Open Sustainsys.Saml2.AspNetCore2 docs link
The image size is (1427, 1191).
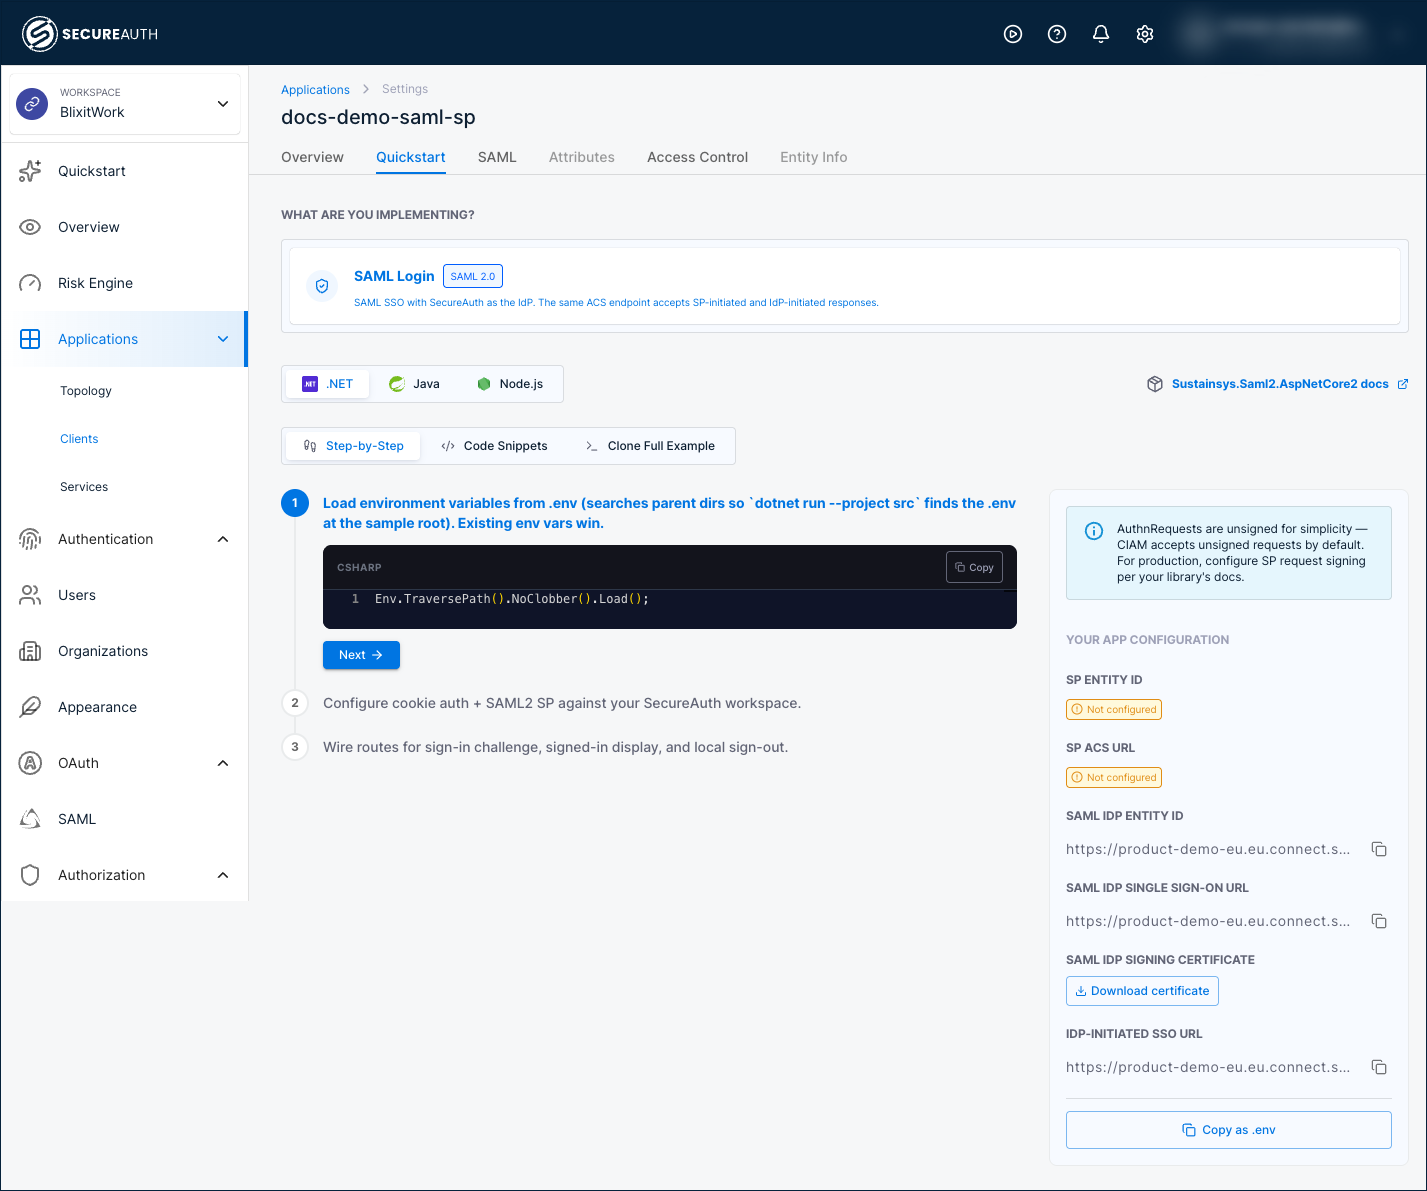click(1280, 384)
